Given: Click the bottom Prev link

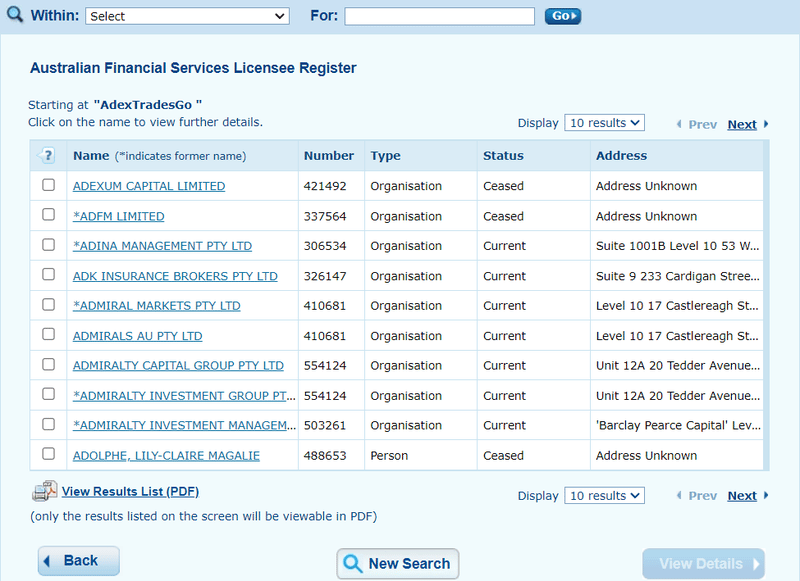Looking at the screenshot, I should [x=702, y=496].
